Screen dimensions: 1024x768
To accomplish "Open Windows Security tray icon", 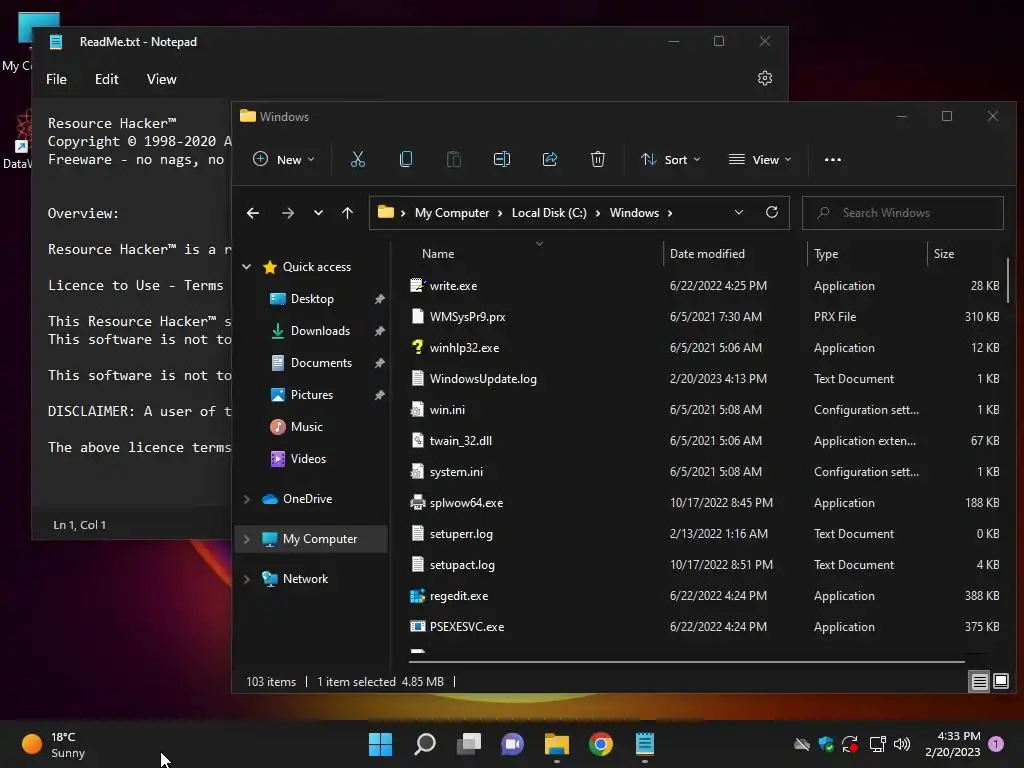I will (826, 744).
